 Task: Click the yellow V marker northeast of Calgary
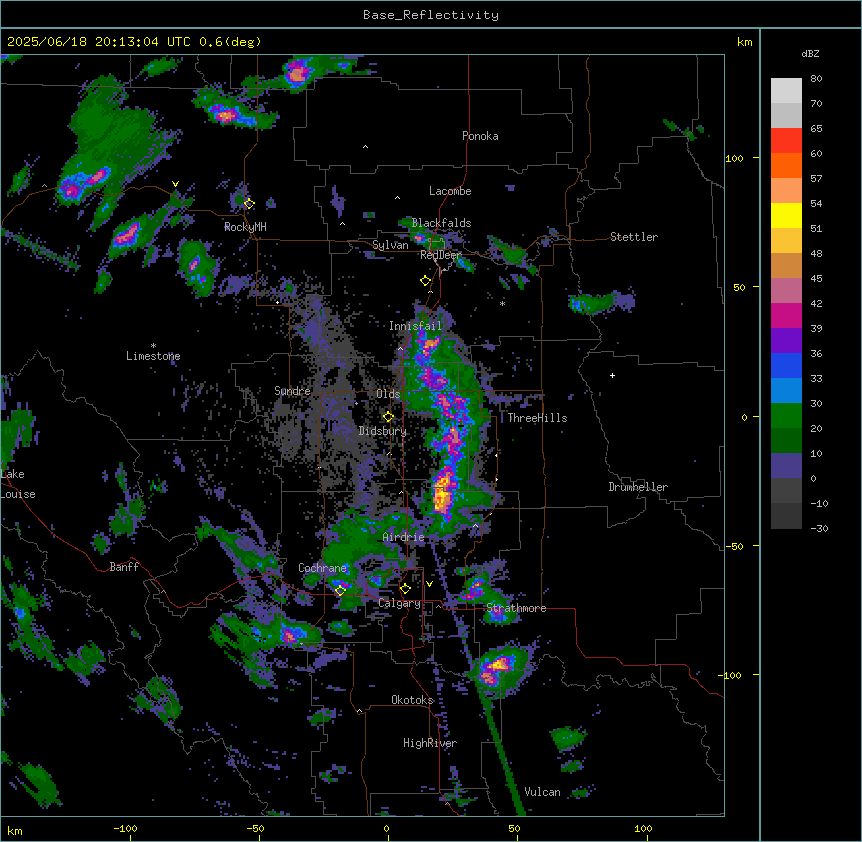click(x=429, y=584)
